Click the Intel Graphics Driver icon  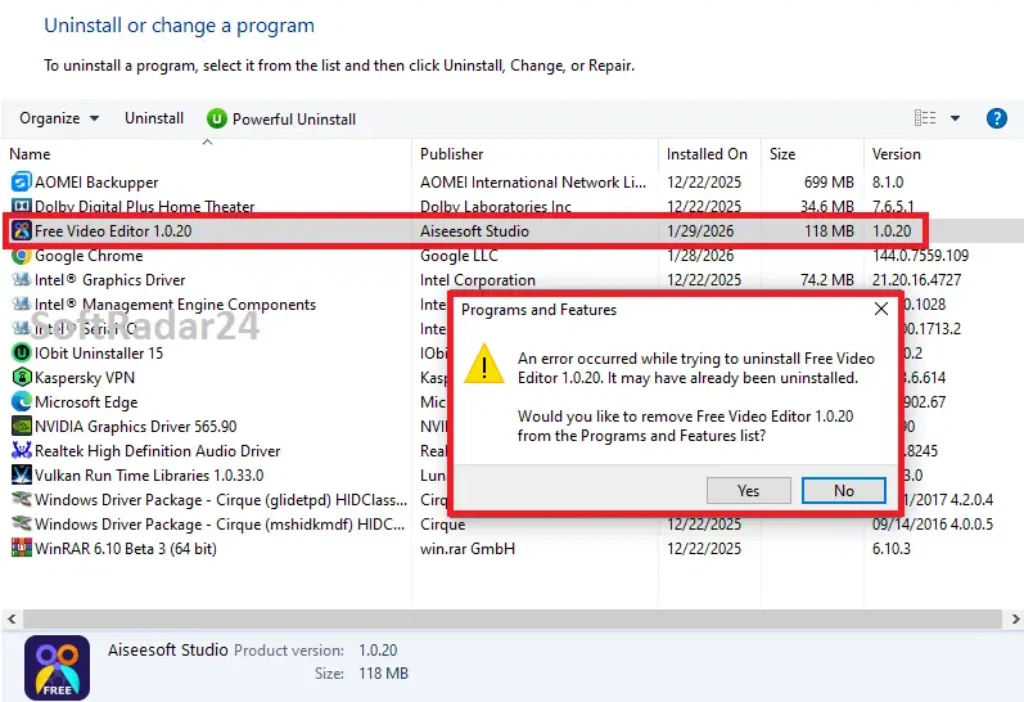point(22,279)
